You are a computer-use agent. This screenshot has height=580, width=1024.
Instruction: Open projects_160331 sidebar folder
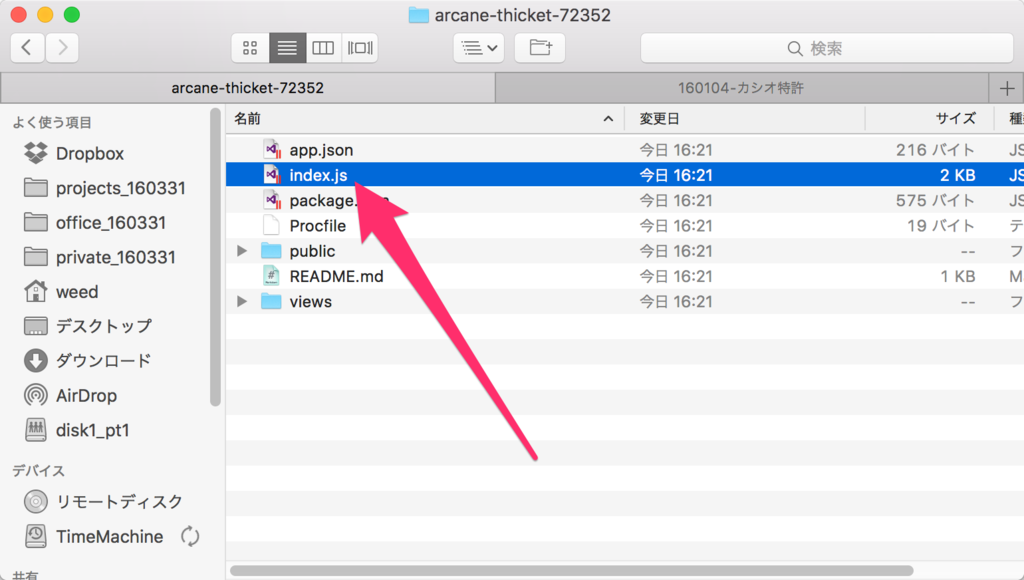(104, 188)
